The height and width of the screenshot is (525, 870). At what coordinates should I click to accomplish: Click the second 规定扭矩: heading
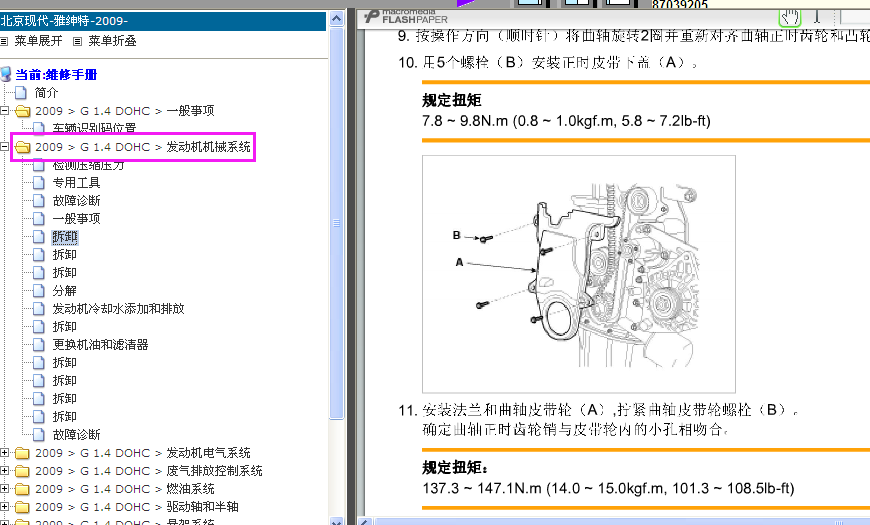coord(455,468)
